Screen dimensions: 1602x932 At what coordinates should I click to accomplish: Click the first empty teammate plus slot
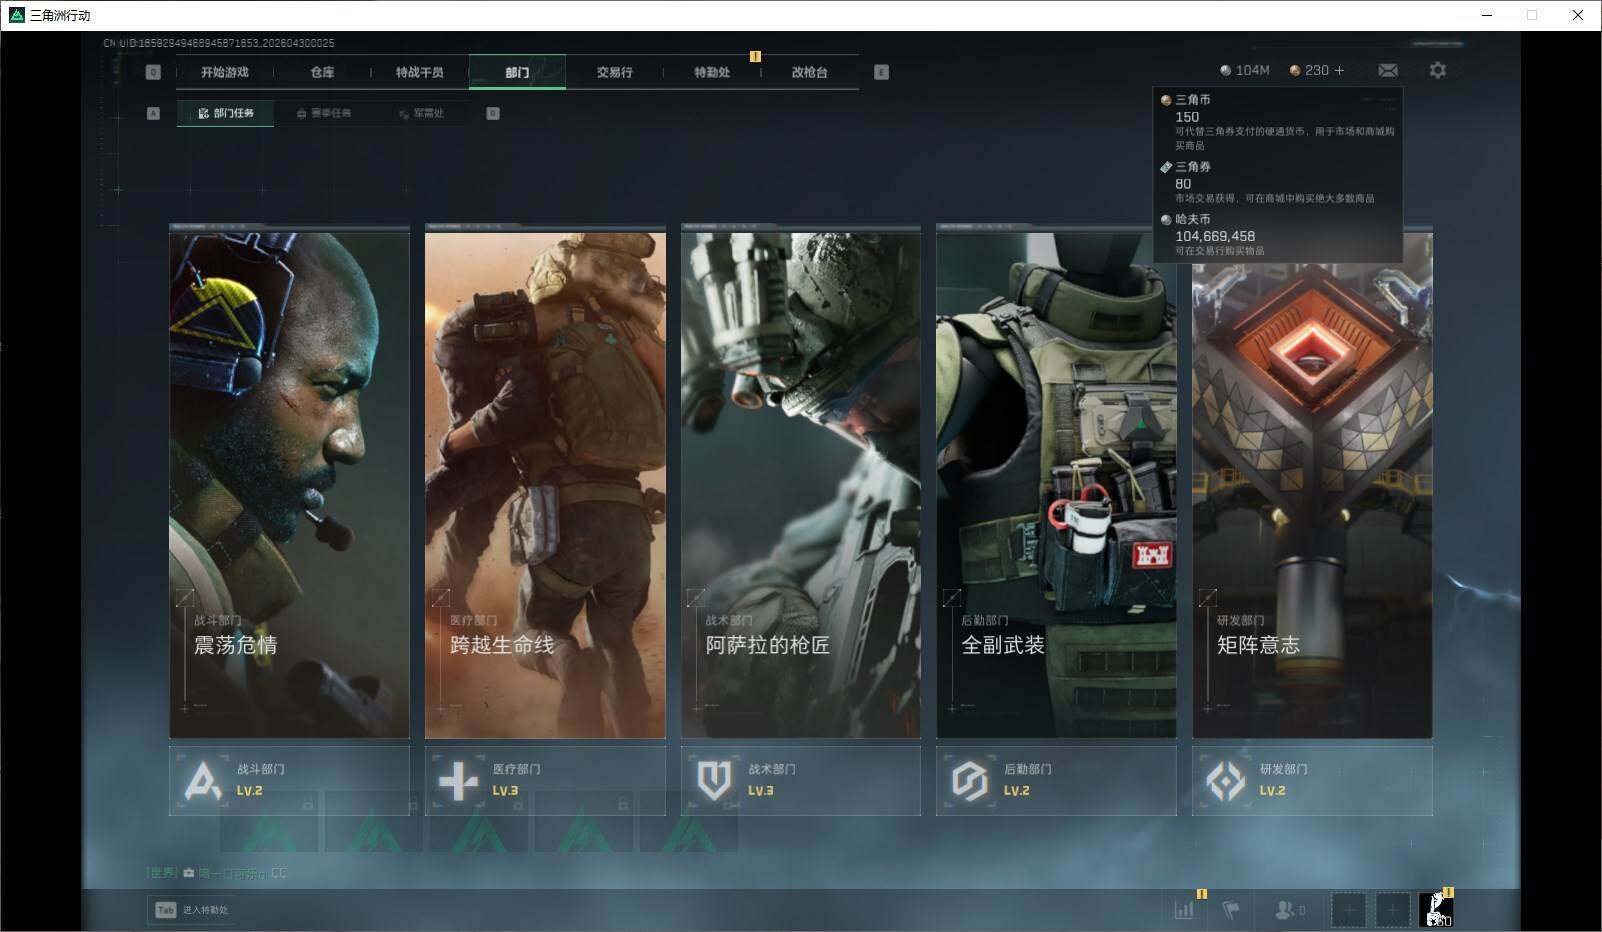[1348, 910]
